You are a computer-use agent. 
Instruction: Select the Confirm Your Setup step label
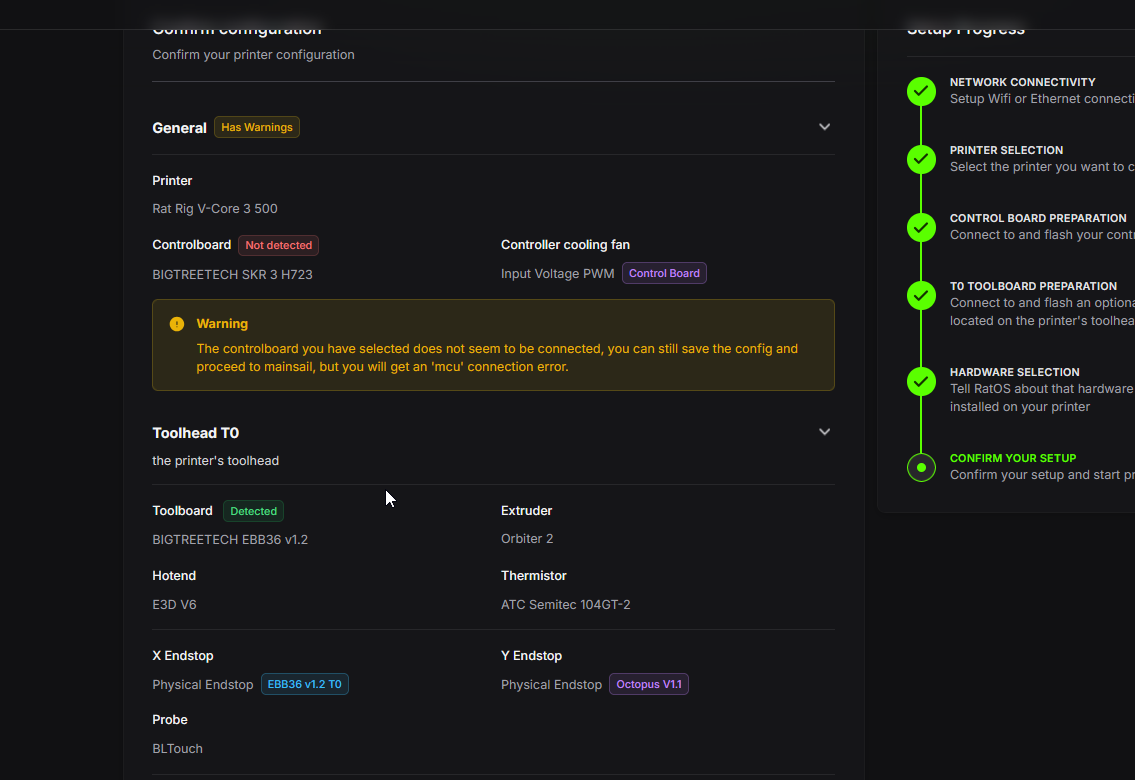(1013, 458)
